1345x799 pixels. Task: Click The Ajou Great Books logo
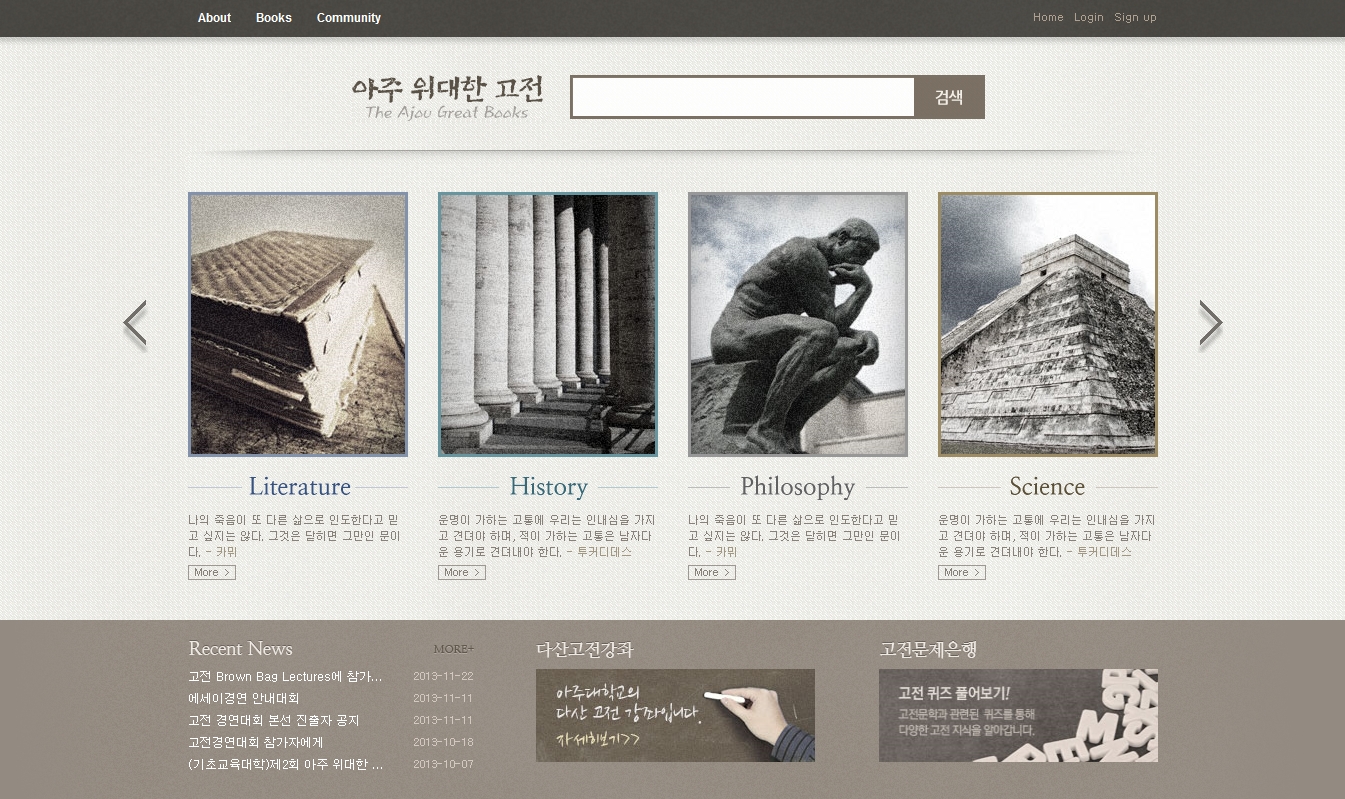(x=447, y=98)
